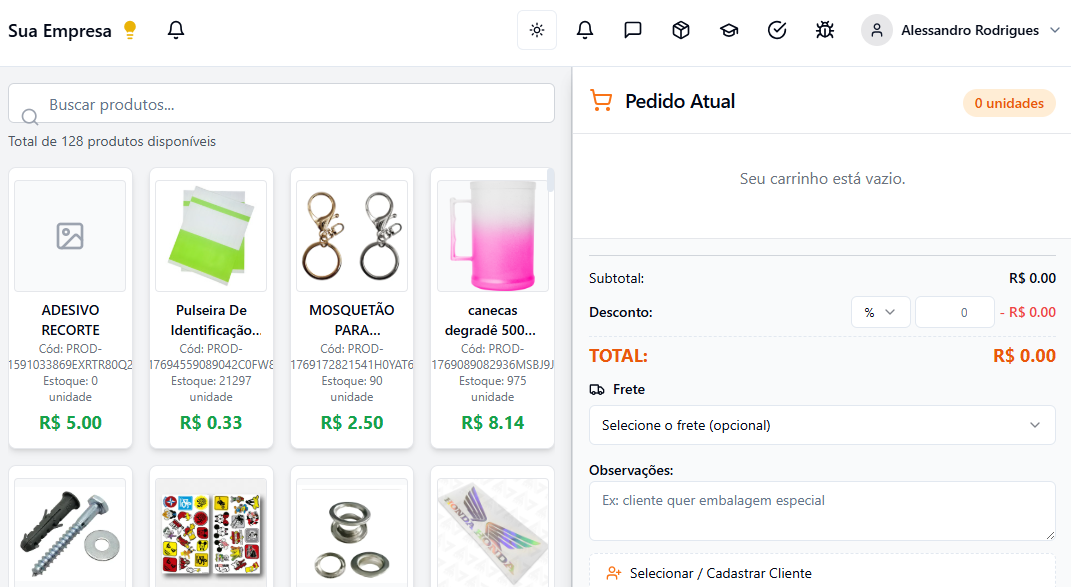Image resolution: width=1071 pixels, height=587 pixels.
Task: Open the Alessandro Rodrigues account menu chevron
Action: [x=1057, y=30]
